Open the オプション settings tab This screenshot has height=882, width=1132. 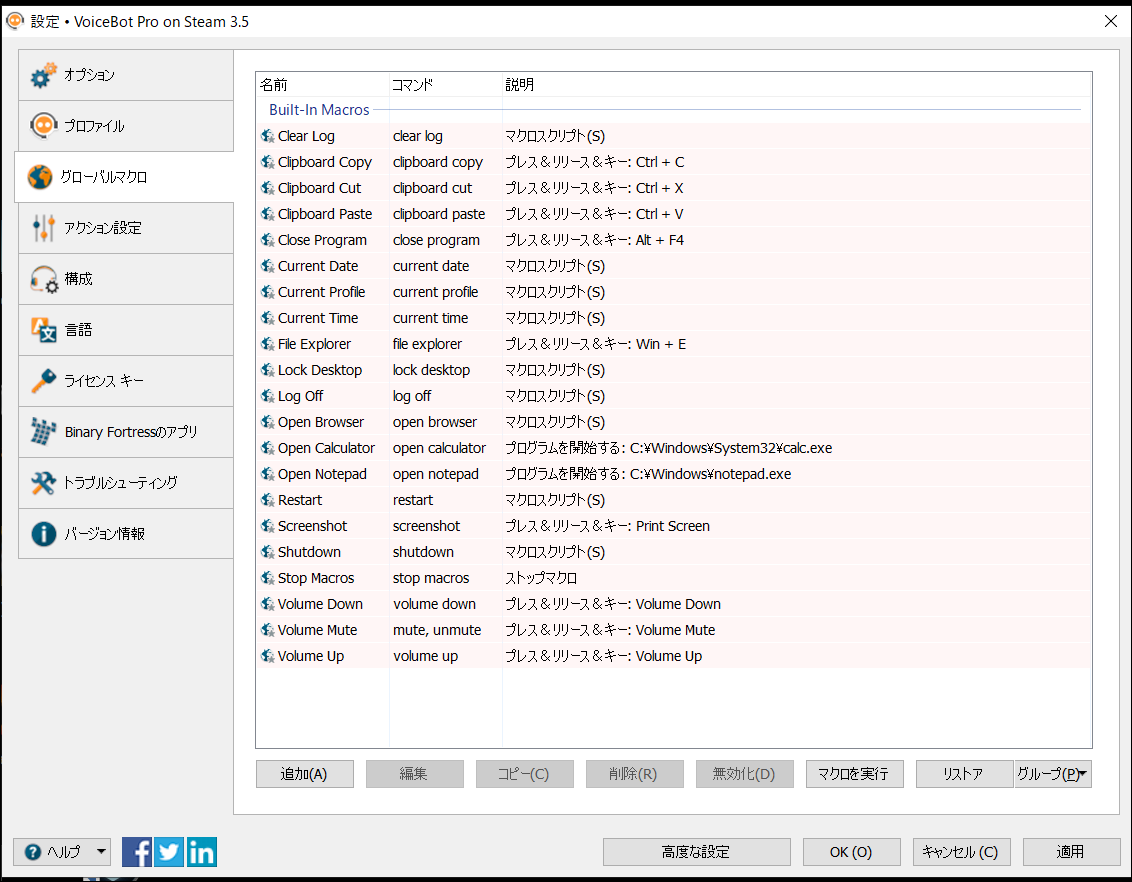click(126, 75)
